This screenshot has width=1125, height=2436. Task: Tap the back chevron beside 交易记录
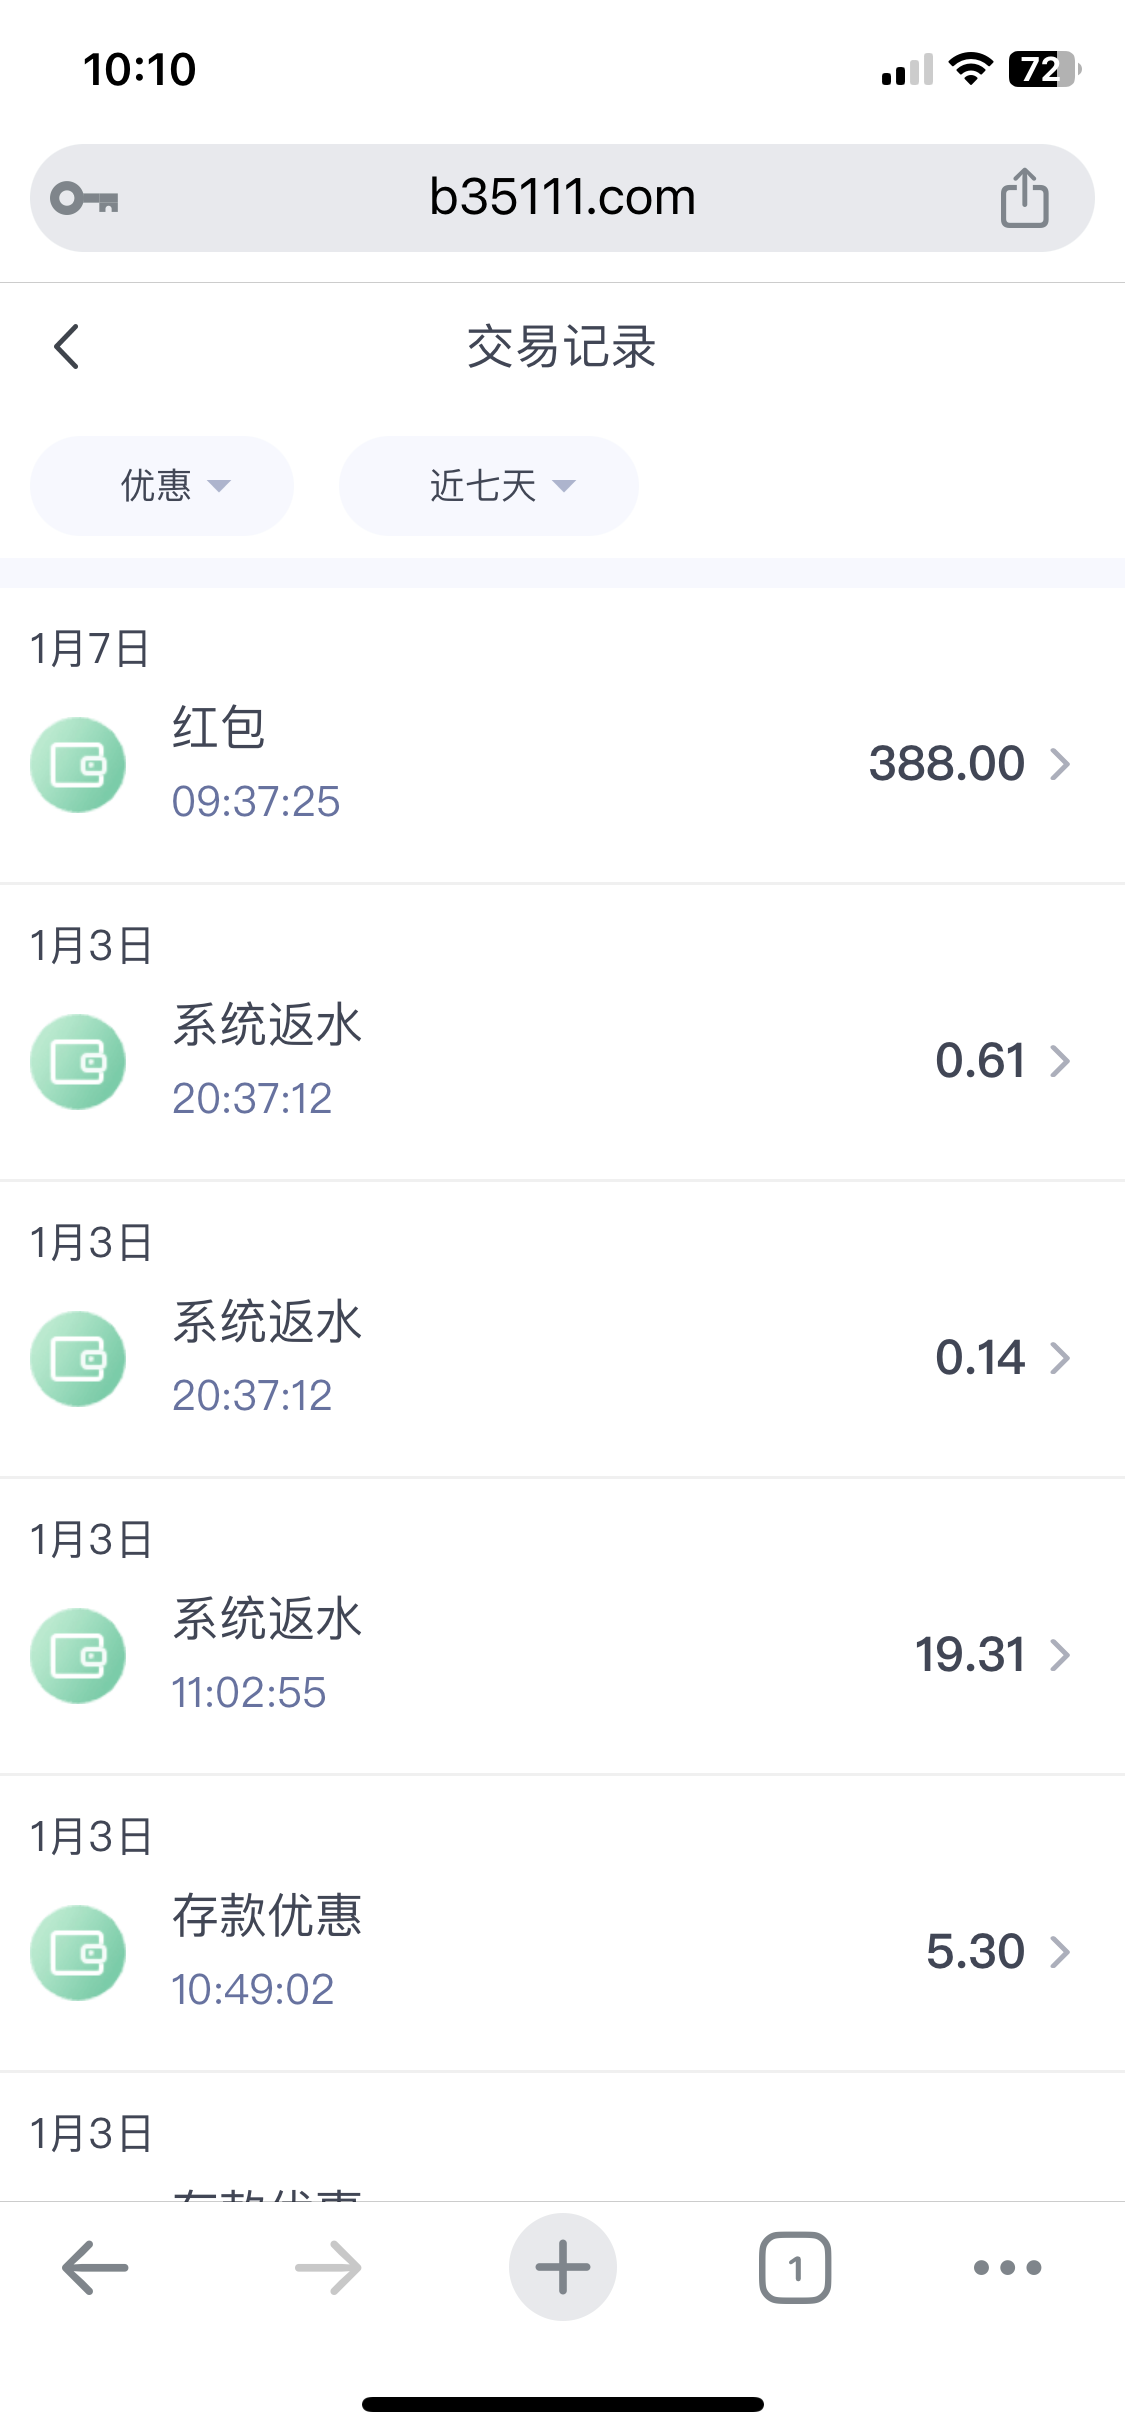[x=67, y=347]
